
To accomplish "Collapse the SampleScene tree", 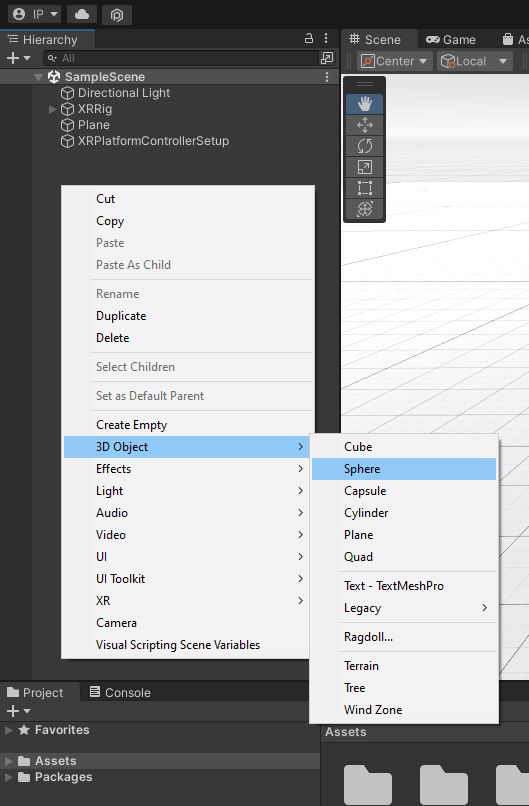I will (38, 77).
